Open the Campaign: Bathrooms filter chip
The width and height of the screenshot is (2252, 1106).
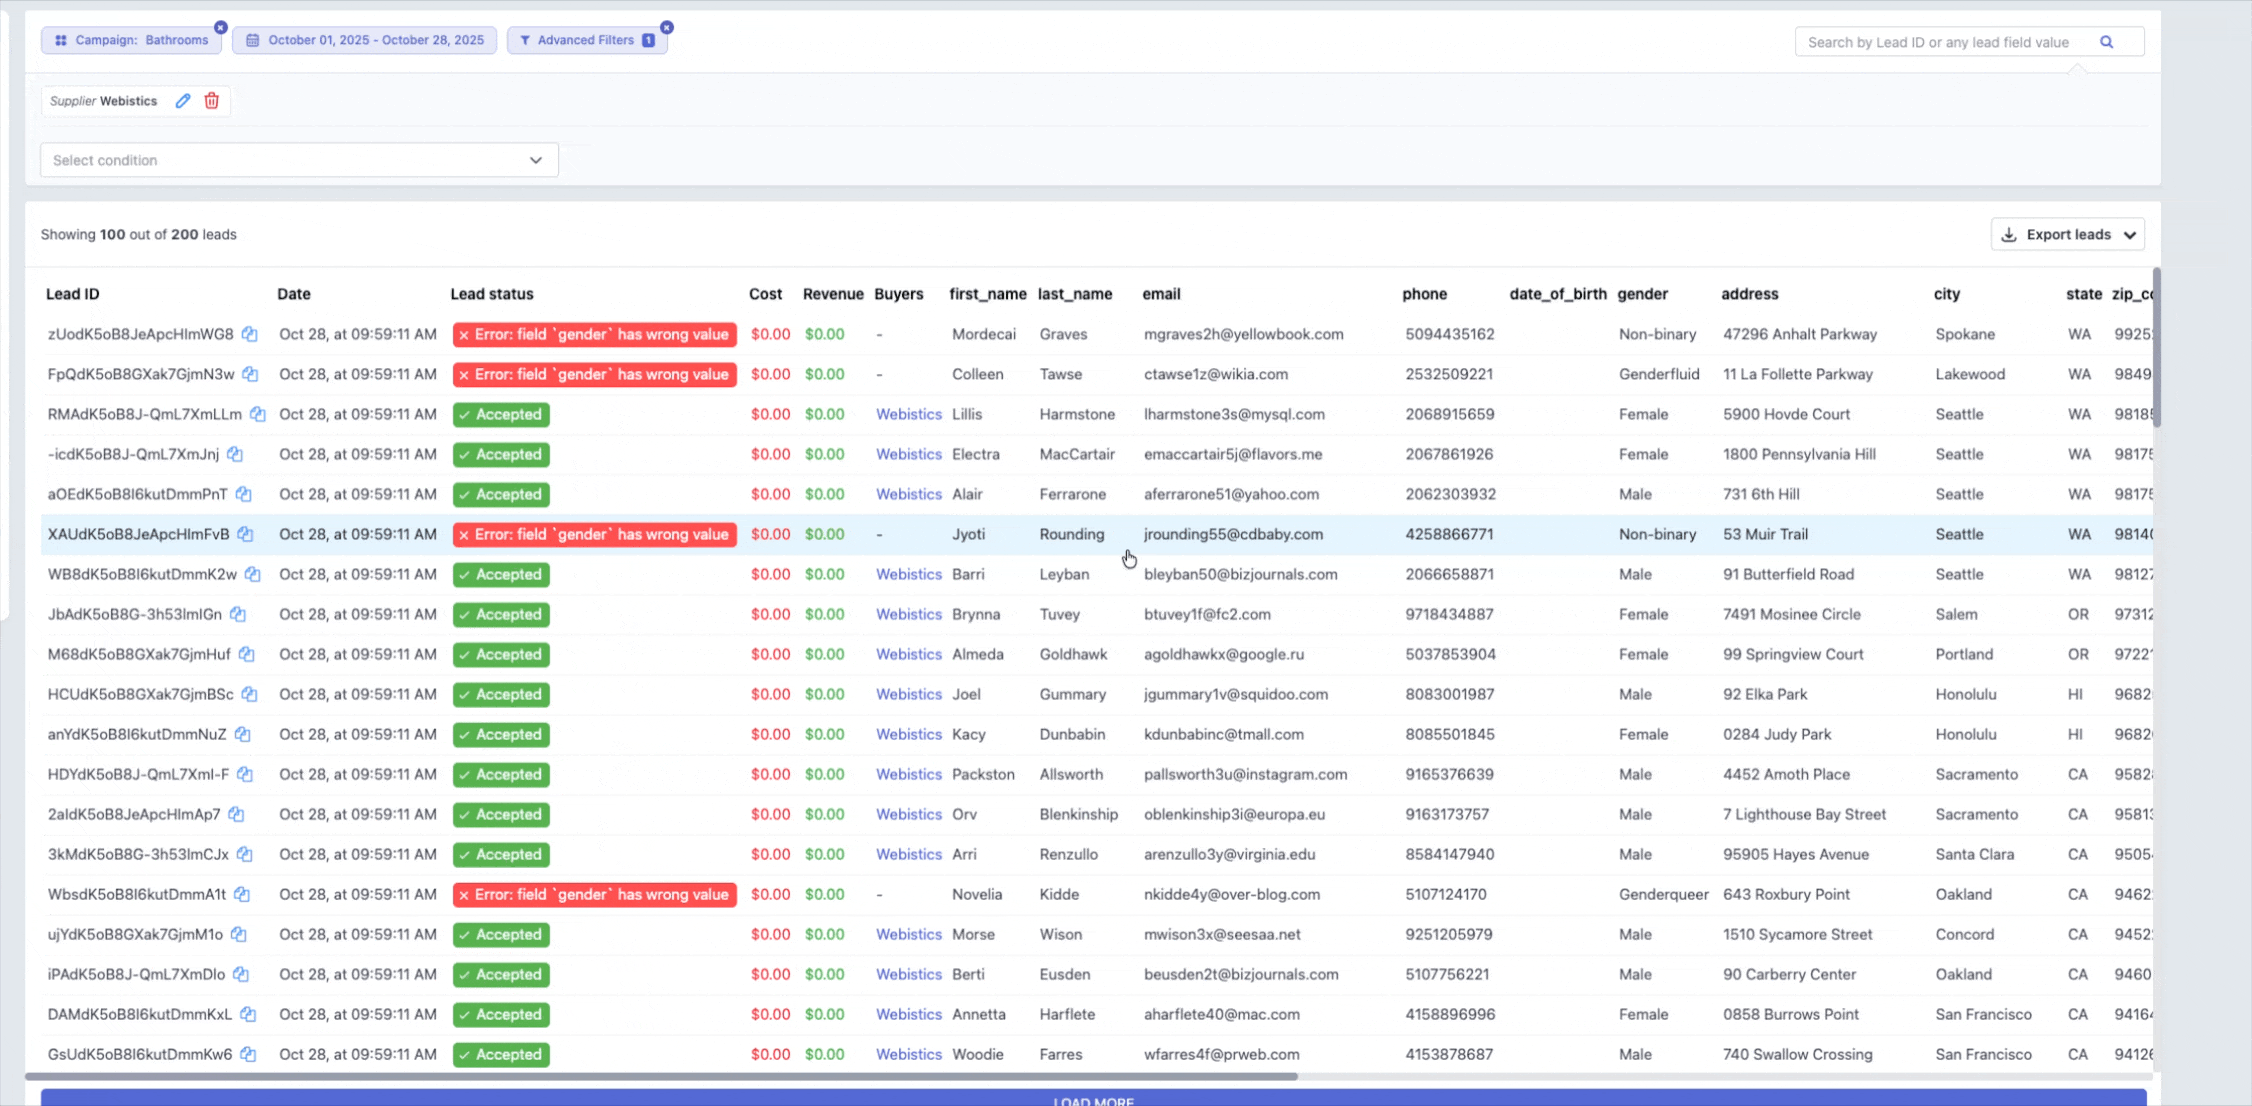[x=131, y=40]
